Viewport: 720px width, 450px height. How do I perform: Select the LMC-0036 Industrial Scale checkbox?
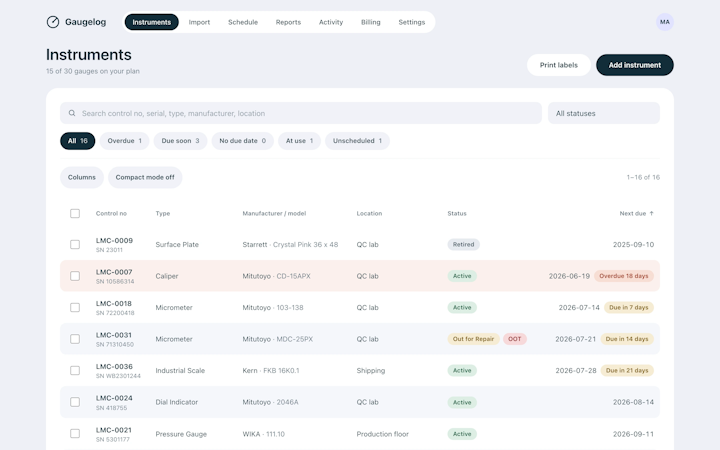point(75,371)
